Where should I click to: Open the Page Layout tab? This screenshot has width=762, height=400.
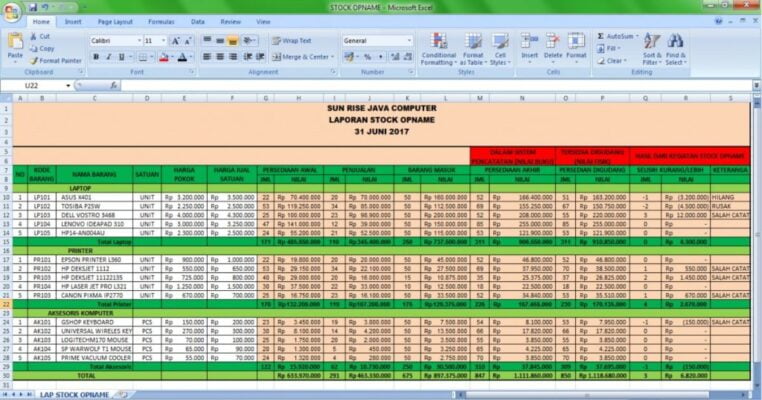(x=115, y=22)
